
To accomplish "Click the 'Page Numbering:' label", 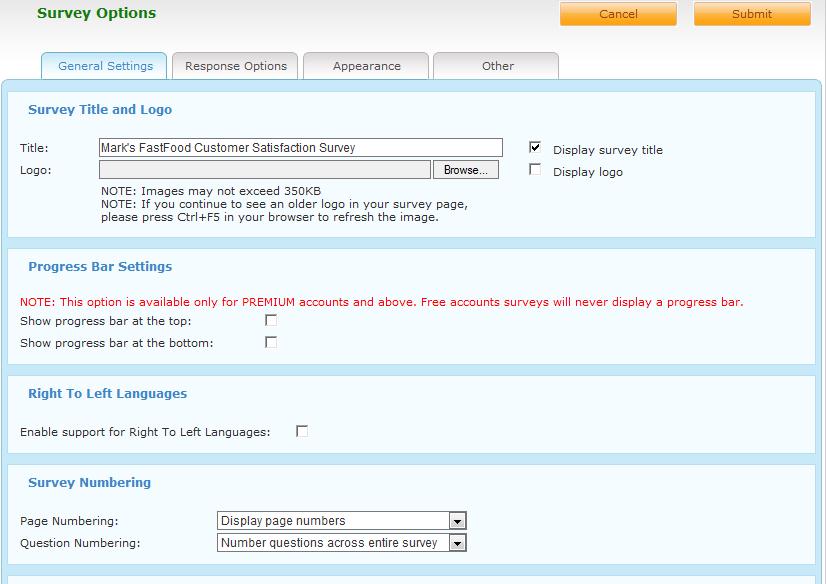I will [70, 521].
